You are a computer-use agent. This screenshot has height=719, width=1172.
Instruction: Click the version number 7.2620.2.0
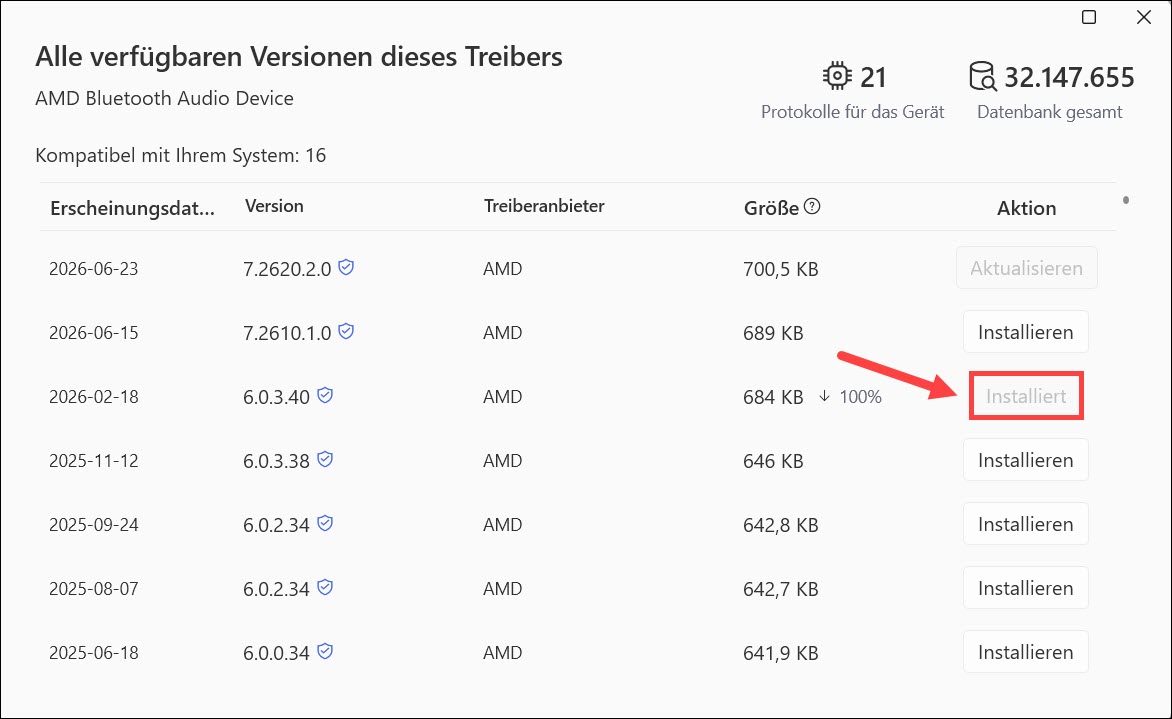(287, 269)
